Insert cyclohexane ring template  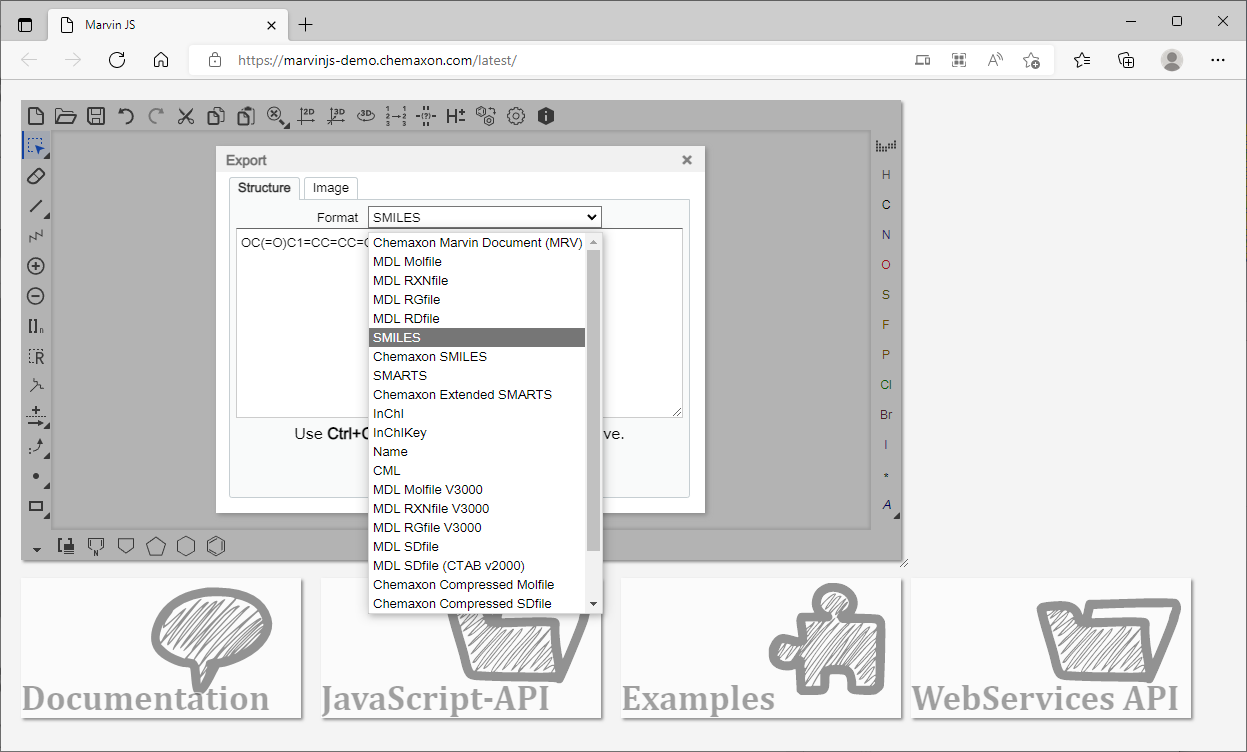(186, 546)
